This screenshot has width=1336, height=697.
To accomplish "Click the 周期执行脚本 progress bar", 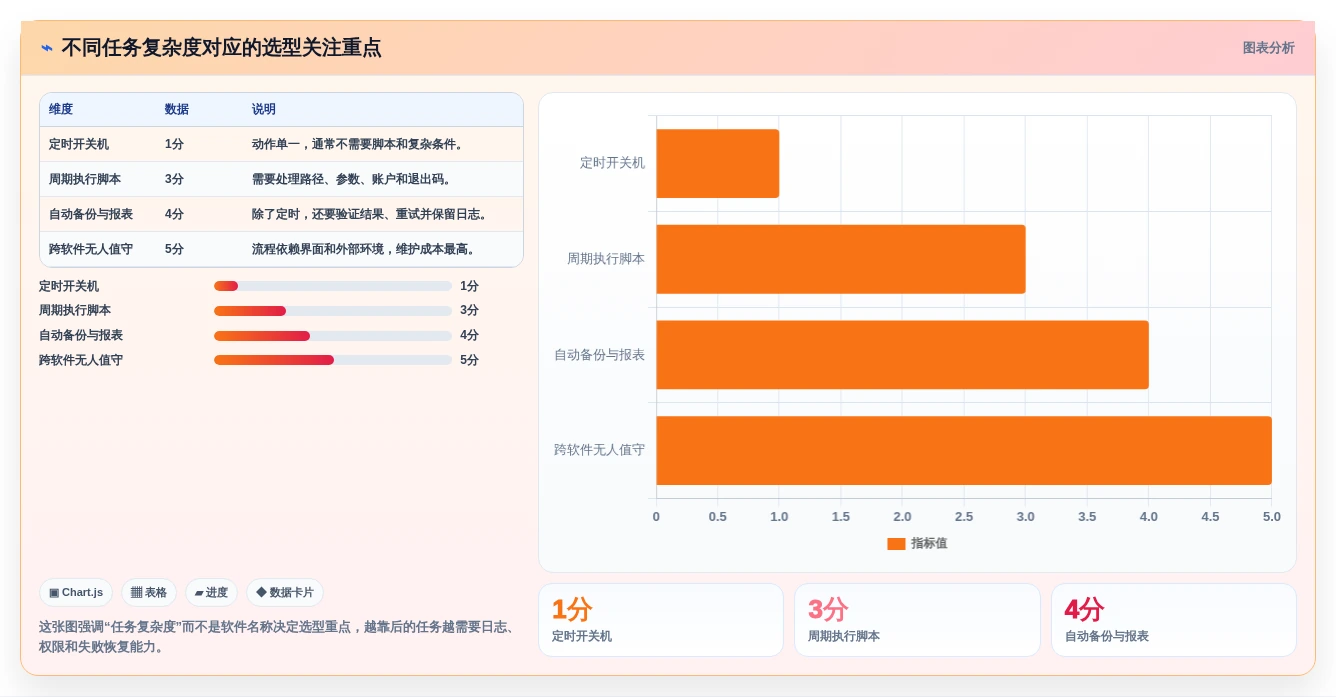I will 333,311.
